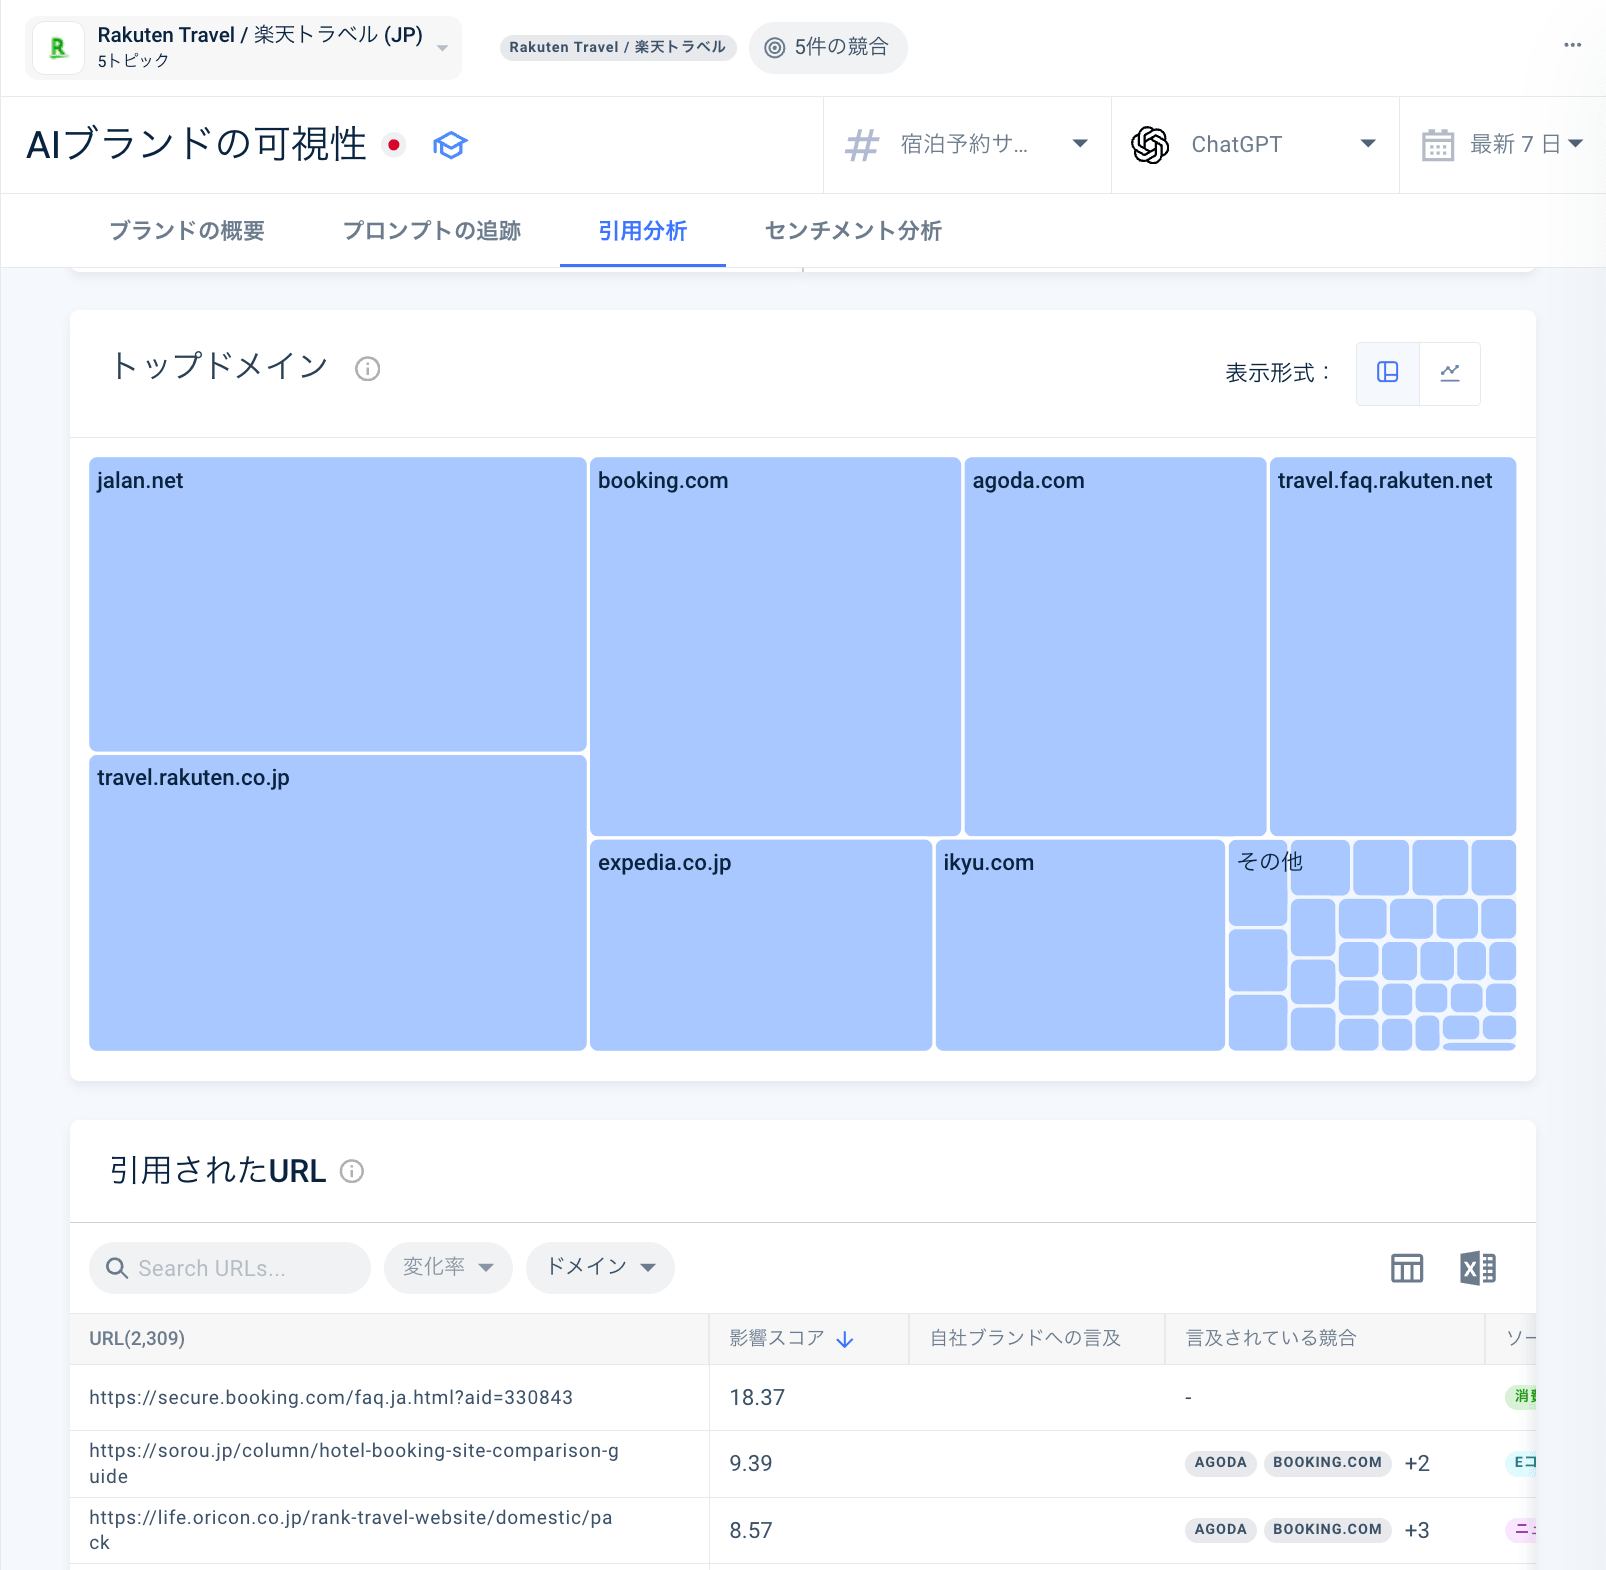The image size is (1606, 1570).
Task: Click the 5件の競合 competitors button
Action: tap(828, 47)
